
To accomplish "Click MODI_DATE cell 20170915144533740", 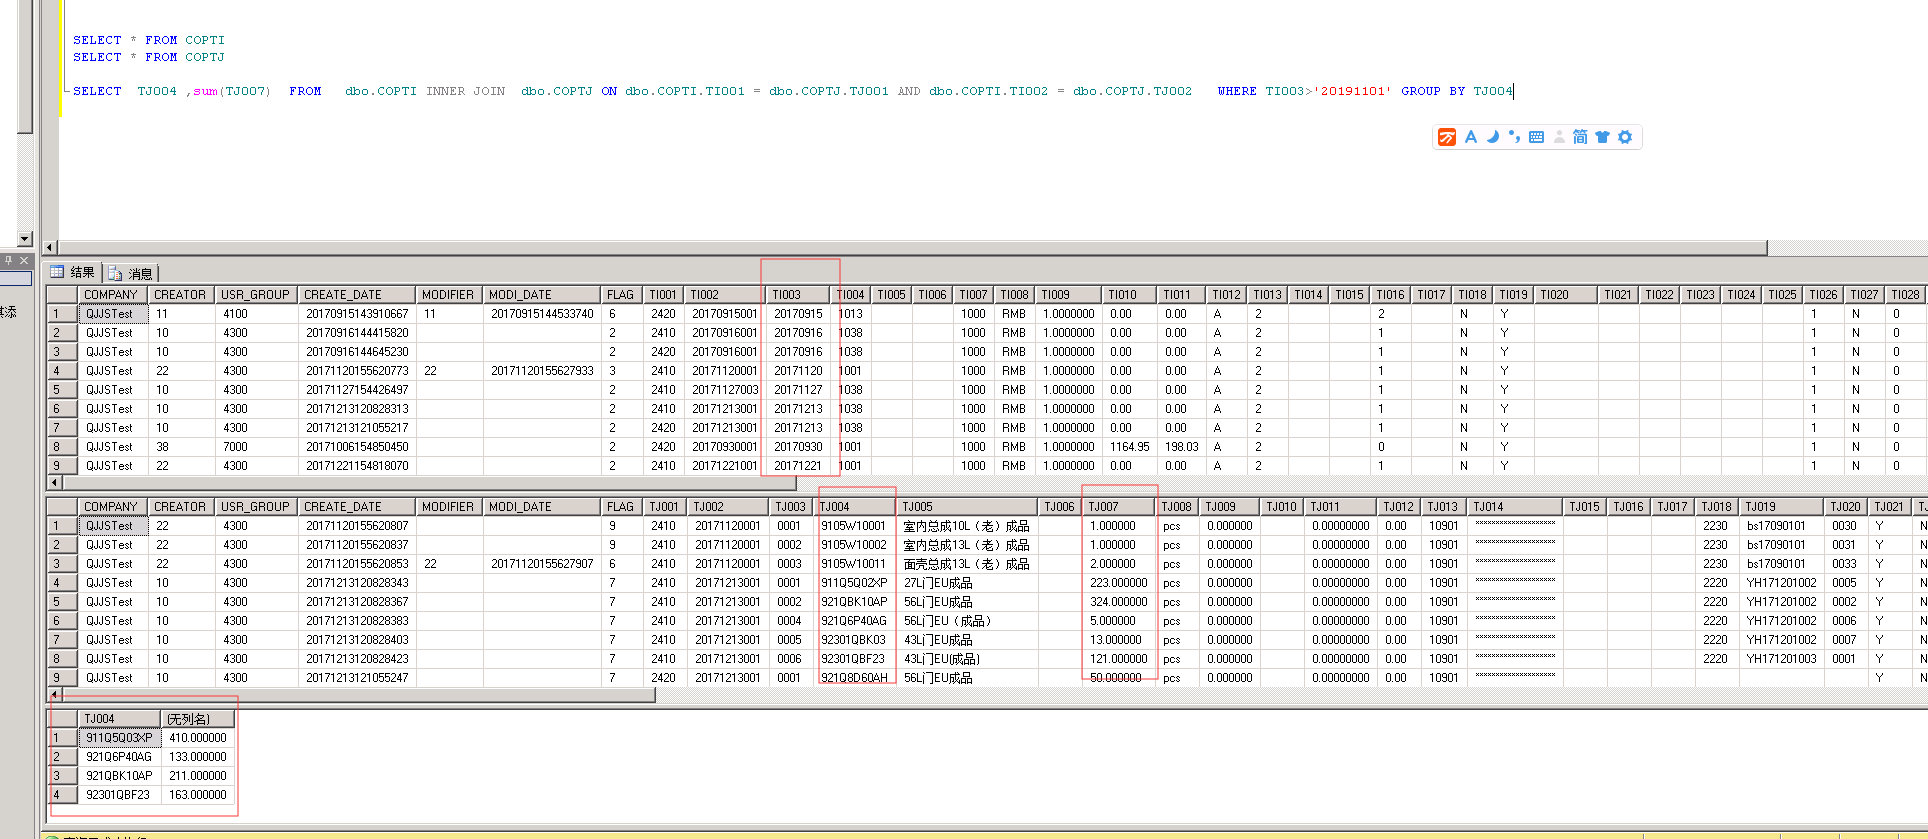I will (542, 313).
